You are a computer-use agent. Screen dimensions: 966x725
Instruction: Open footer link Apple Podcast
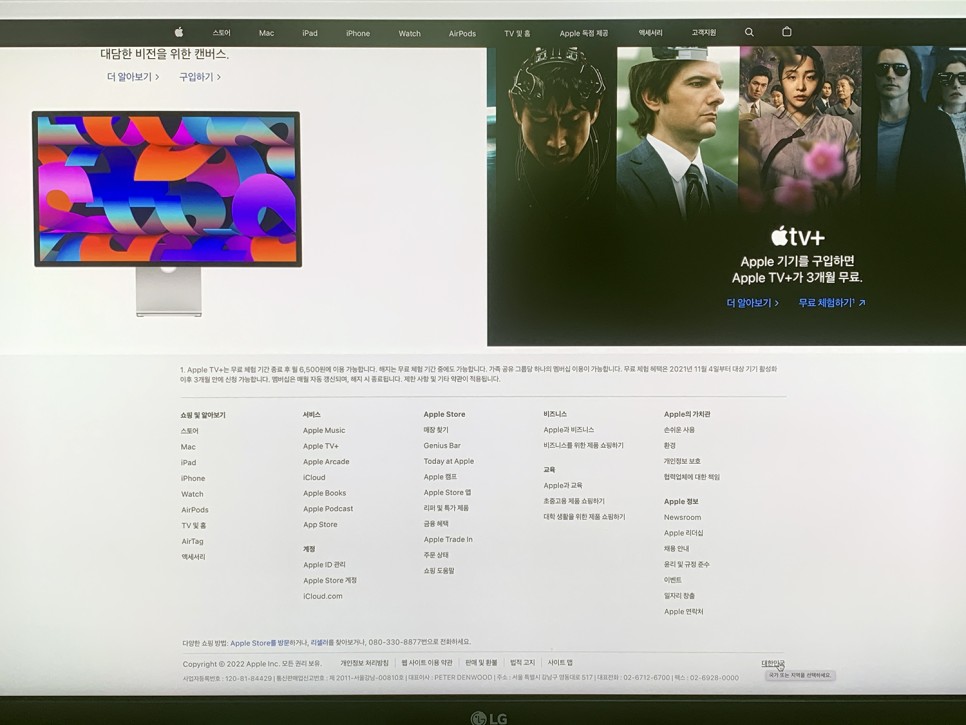(x=328, y=509)
